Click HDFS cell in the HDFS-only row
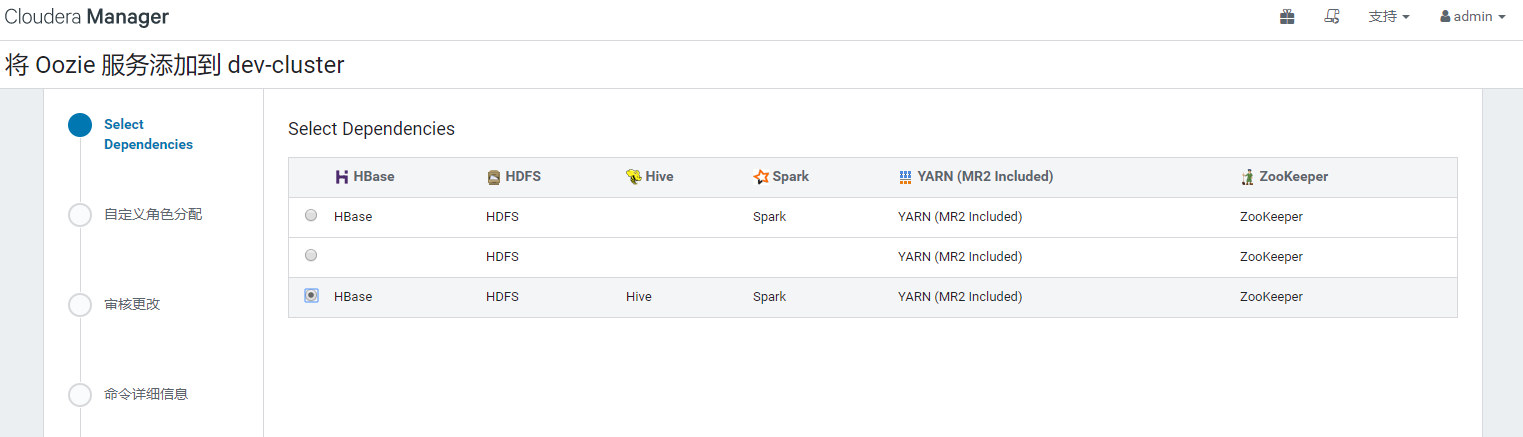This screenshot has width=1523, height=437. pos(502,257)
